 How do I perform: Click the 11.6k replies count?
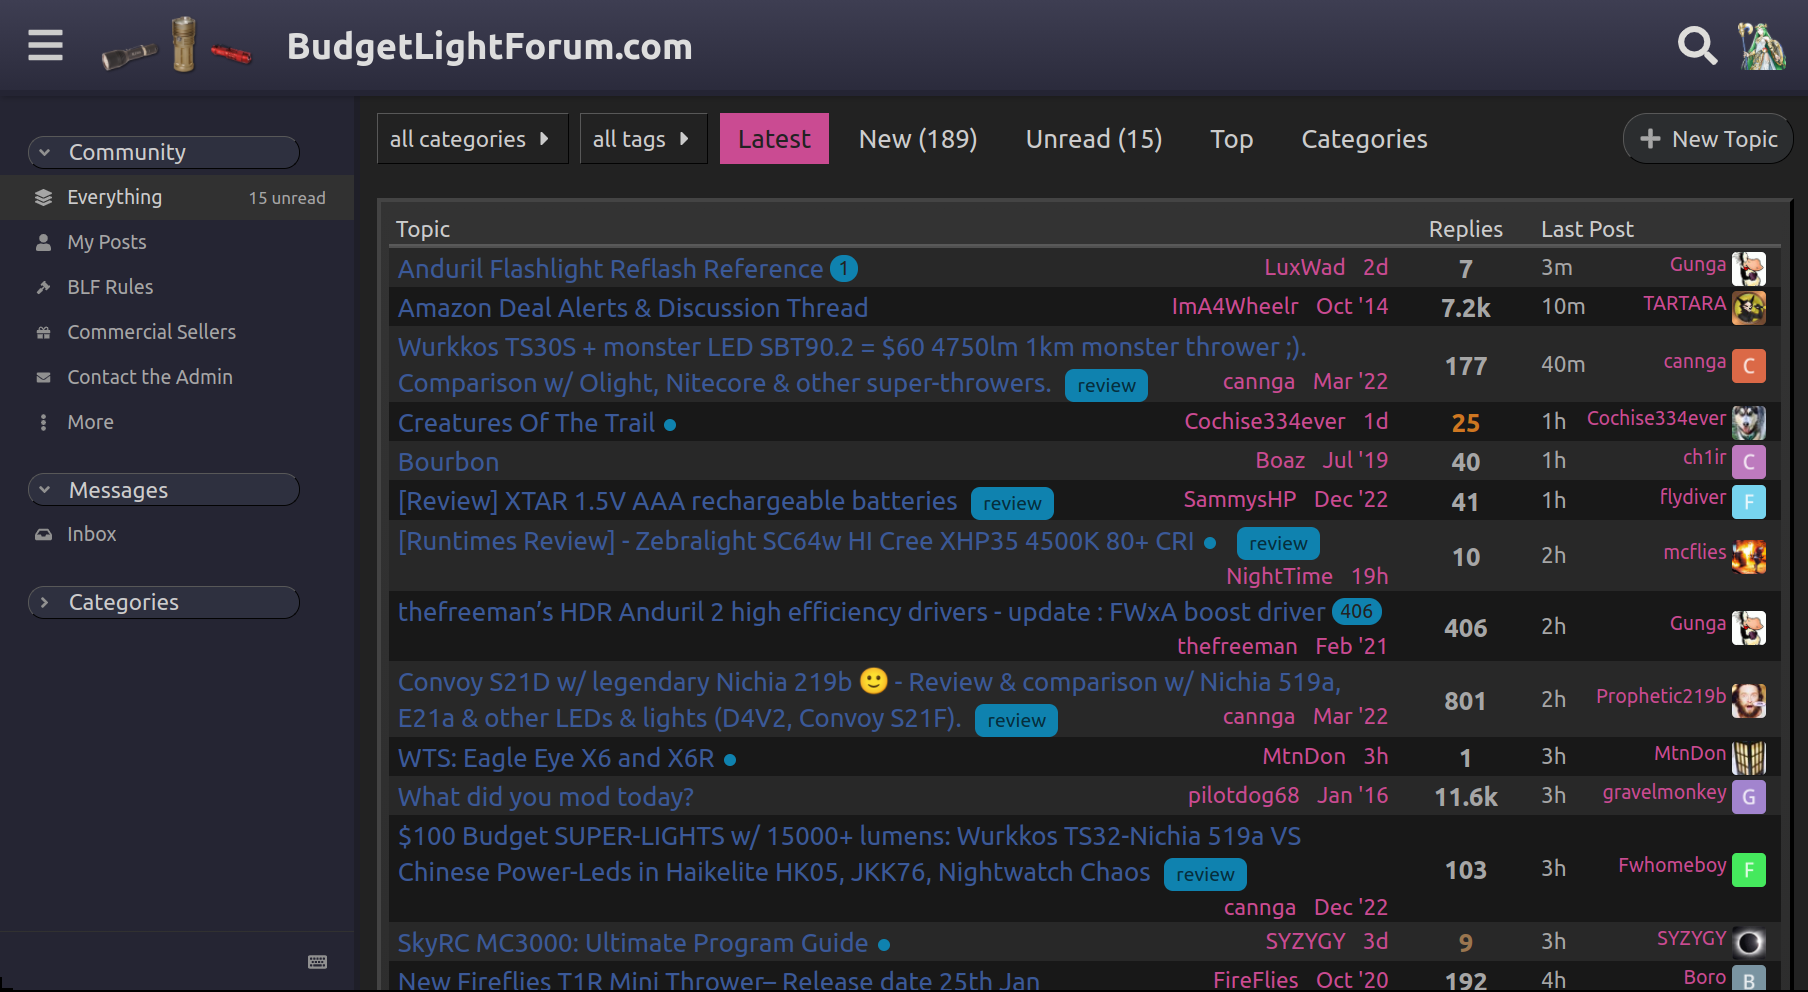coord(1465,797)
